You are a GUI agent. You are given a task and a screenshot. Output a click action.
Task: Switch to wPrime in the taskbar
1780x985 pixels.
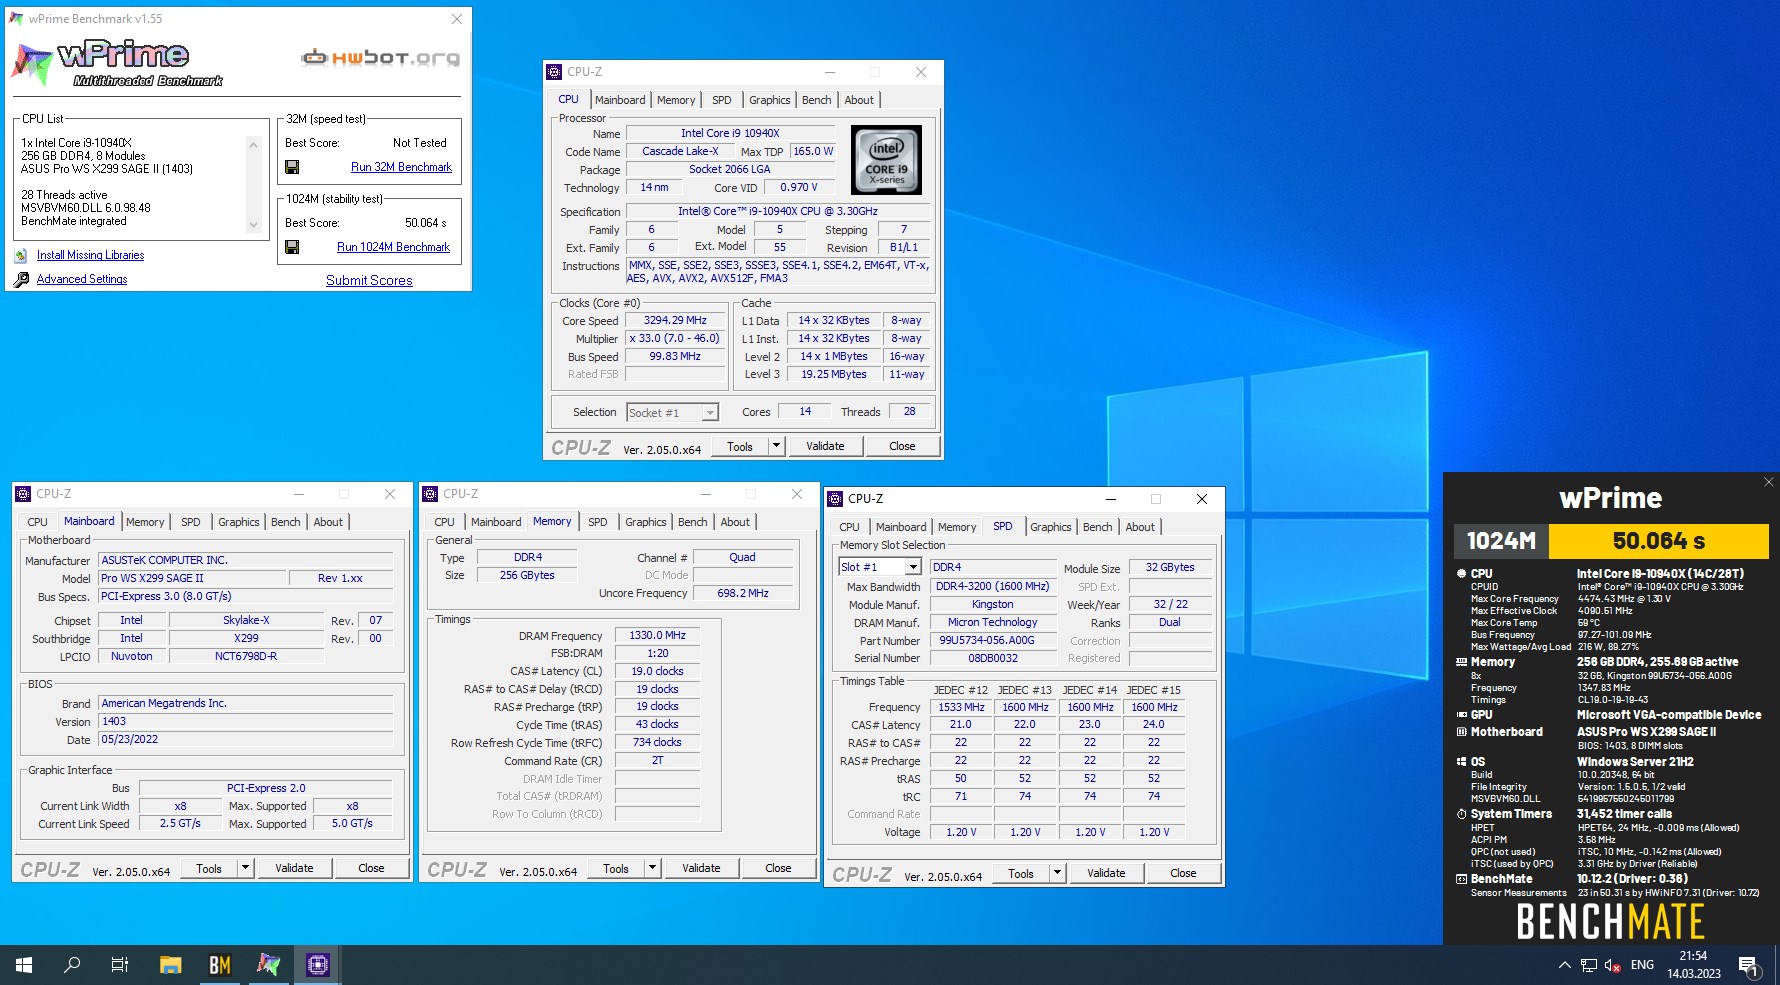(x=269, y=965)
